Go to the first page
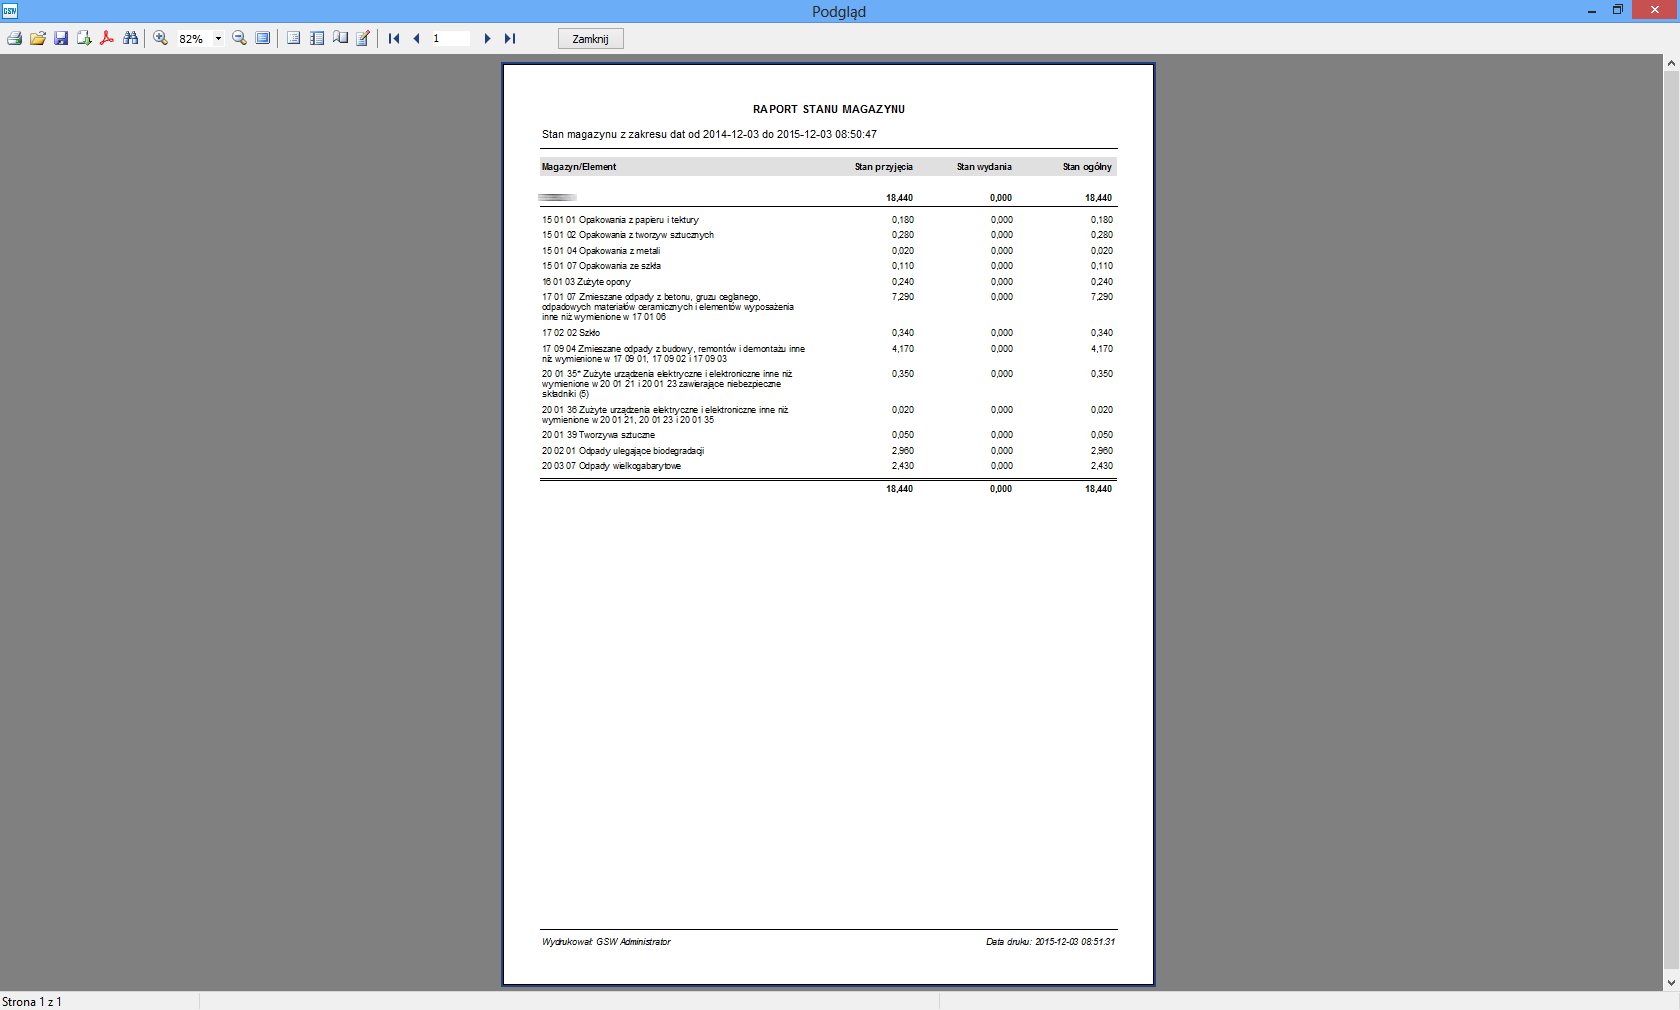This screenshot has height=1010, width=1680. [x=394, y=38]
